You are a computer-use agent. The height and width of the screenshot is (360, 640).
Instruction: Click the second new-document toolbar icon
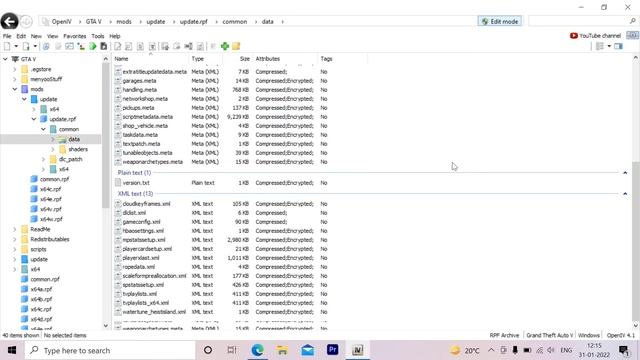point(26,47)
